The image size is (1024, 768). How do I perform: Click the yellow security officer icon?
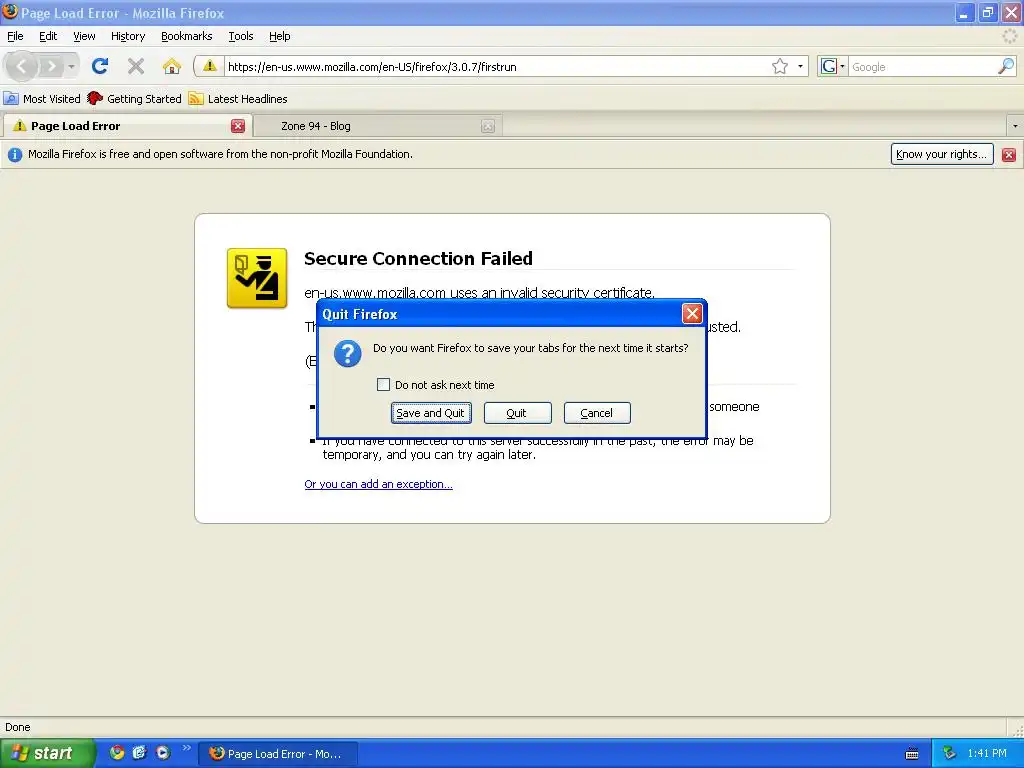pos(257,278)
